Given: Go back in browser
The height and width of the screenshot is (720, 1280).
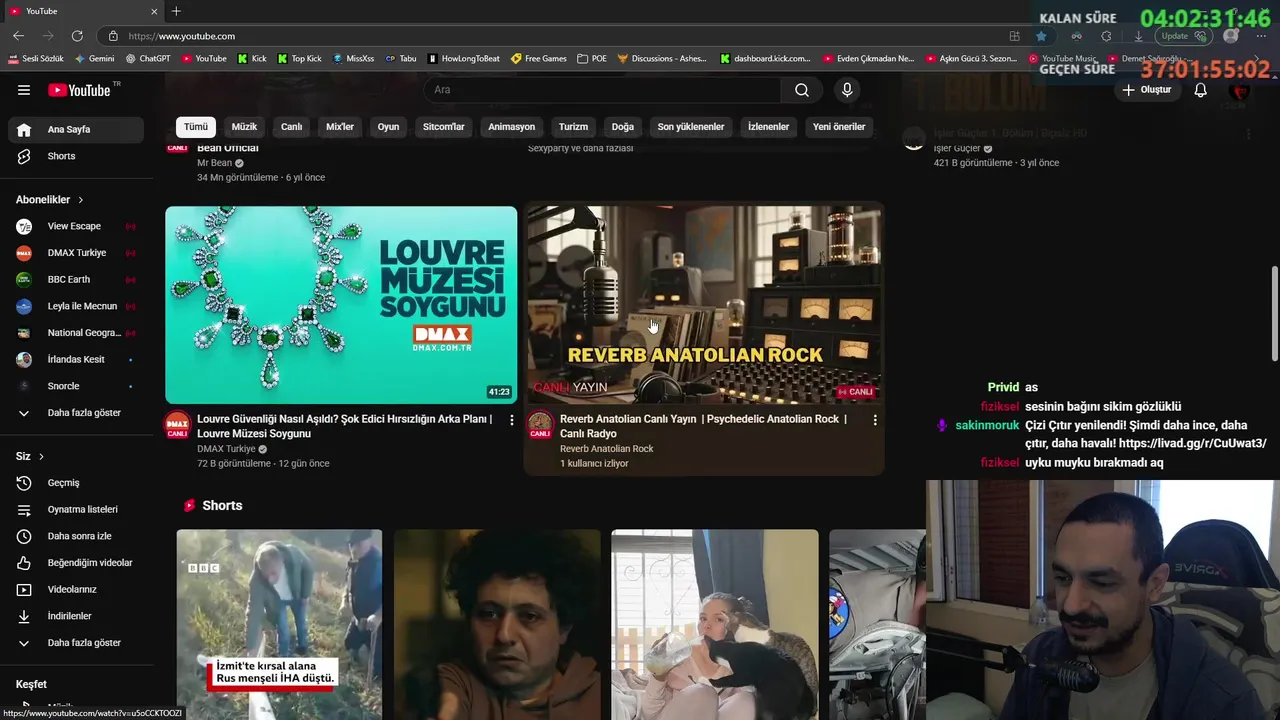Looking at the screenshot, I should pyautogui.click(x=18, y=36).
